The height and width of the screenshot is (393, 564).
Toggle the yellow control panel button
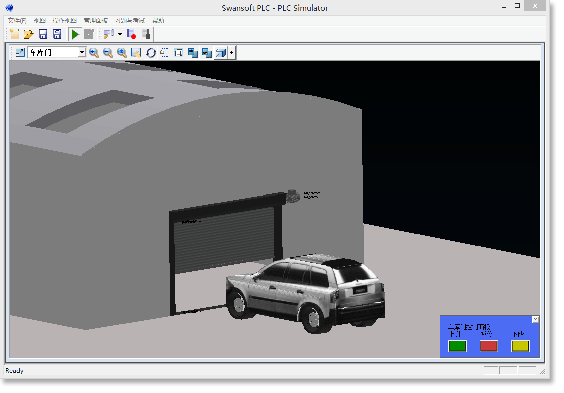520,346
